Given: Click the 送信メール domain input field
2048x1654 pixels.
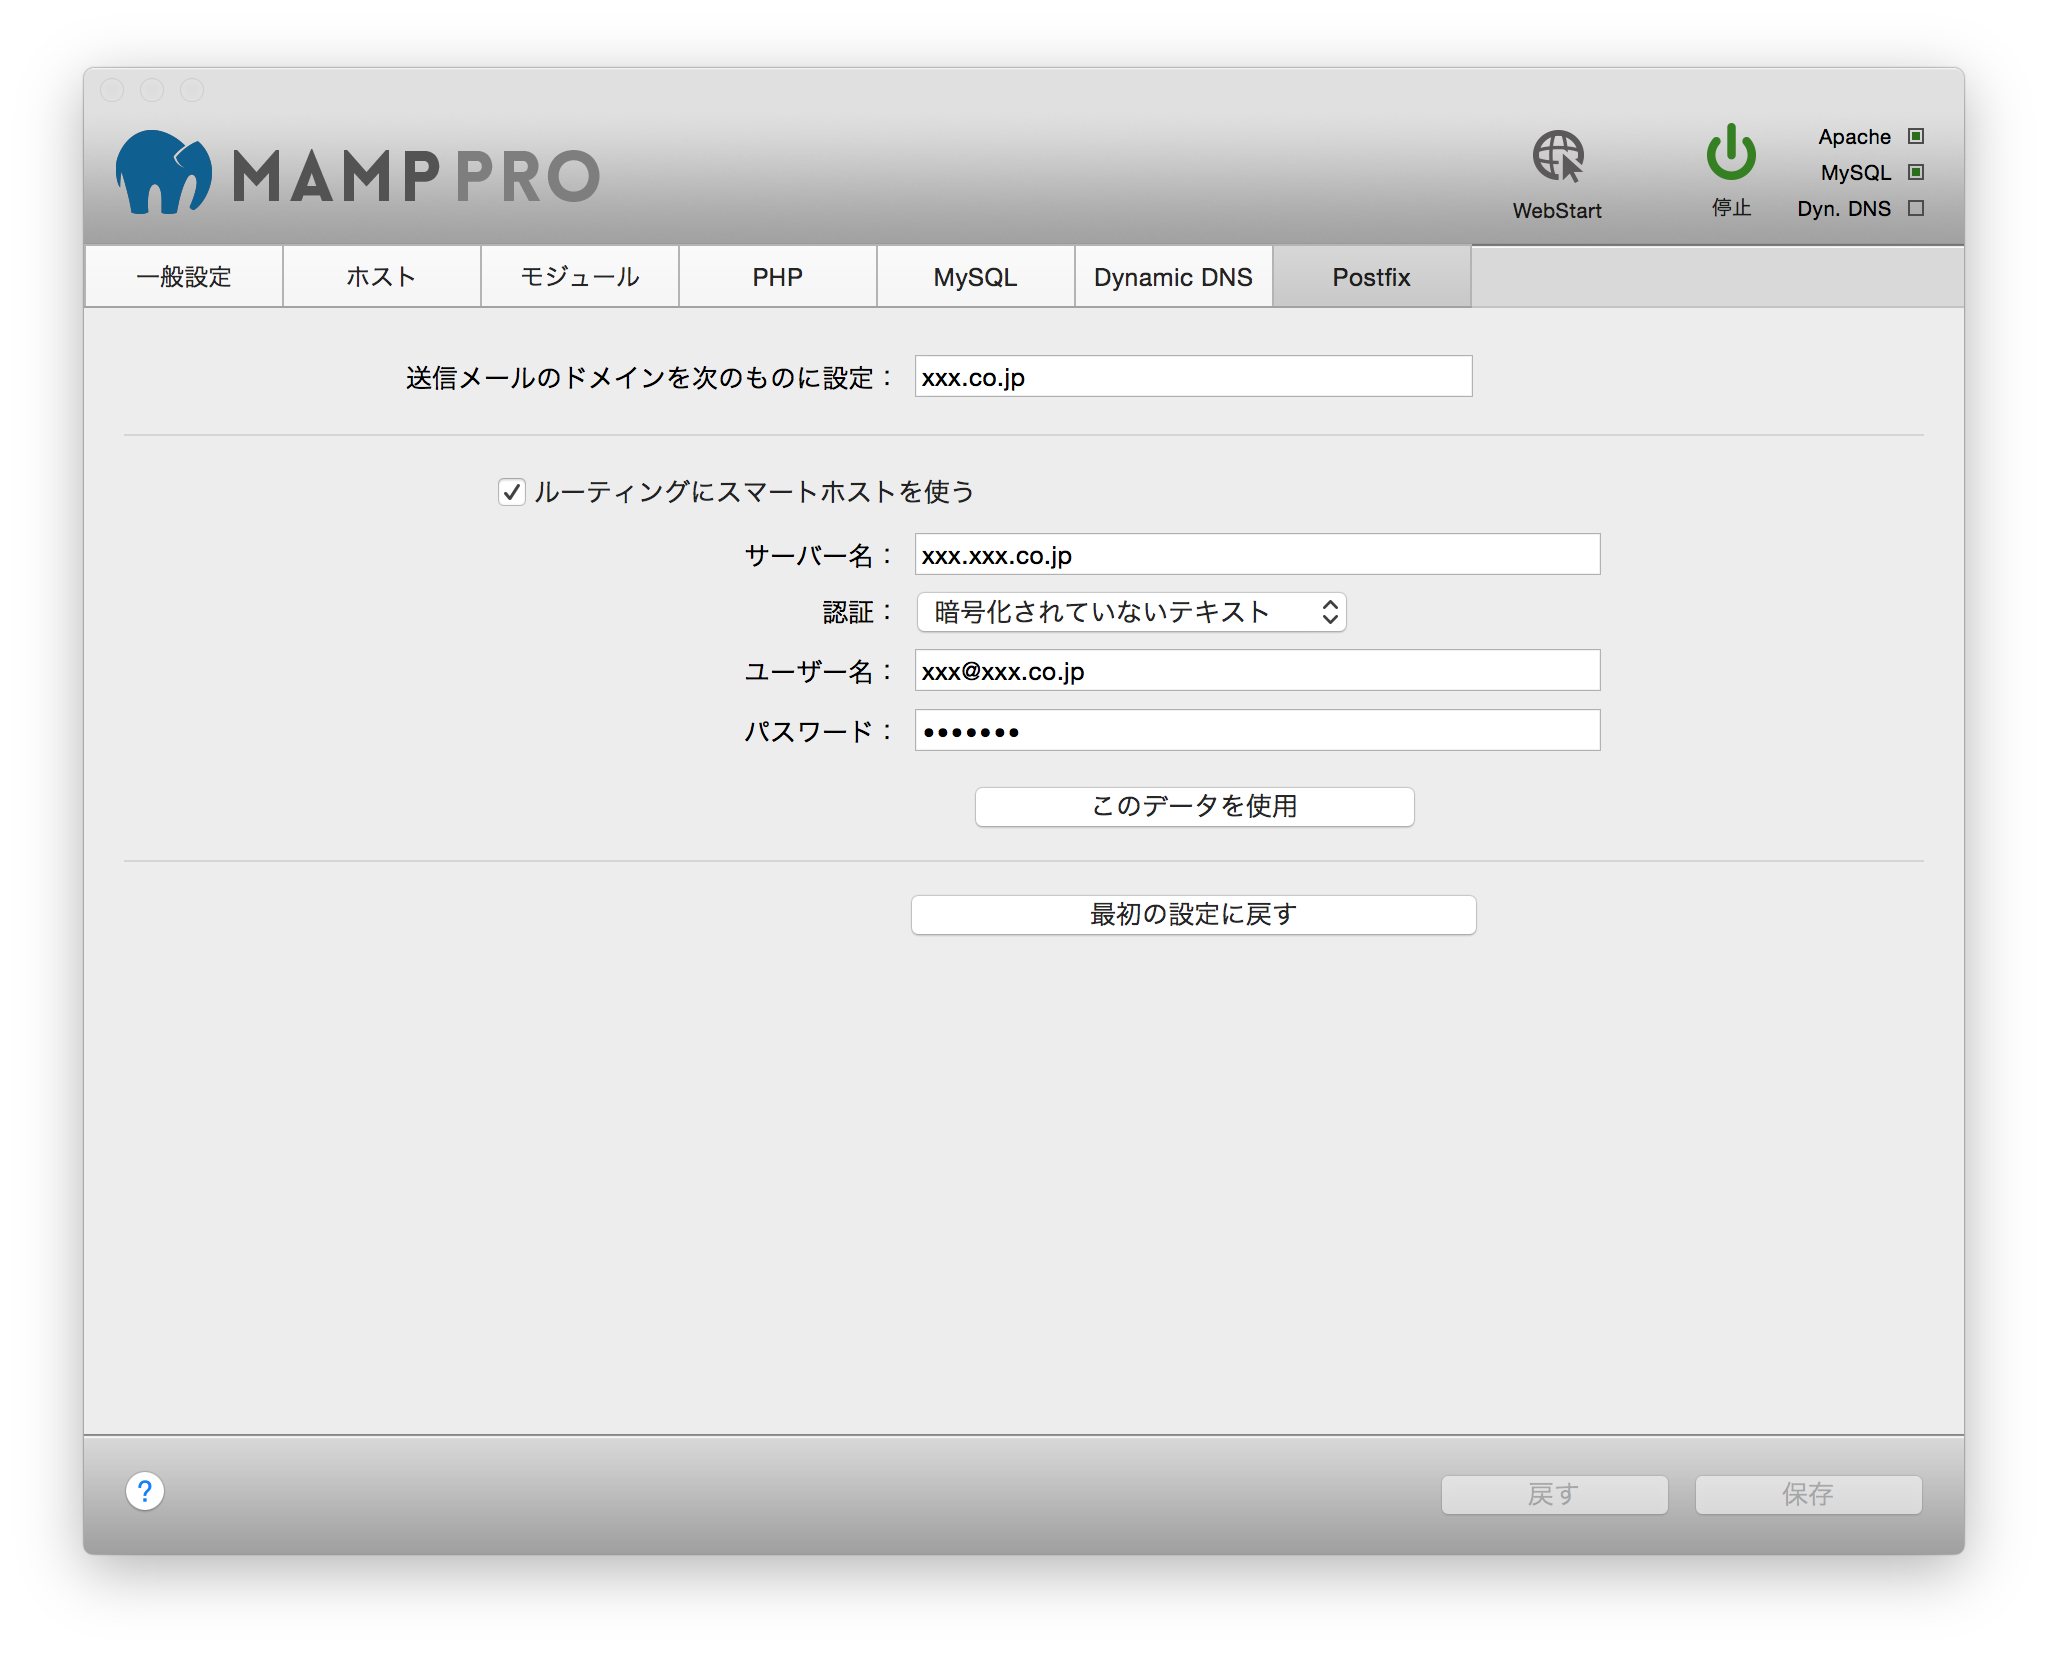Looking at the screenshot, I should pyautogui.click(x=1193, y=377).
